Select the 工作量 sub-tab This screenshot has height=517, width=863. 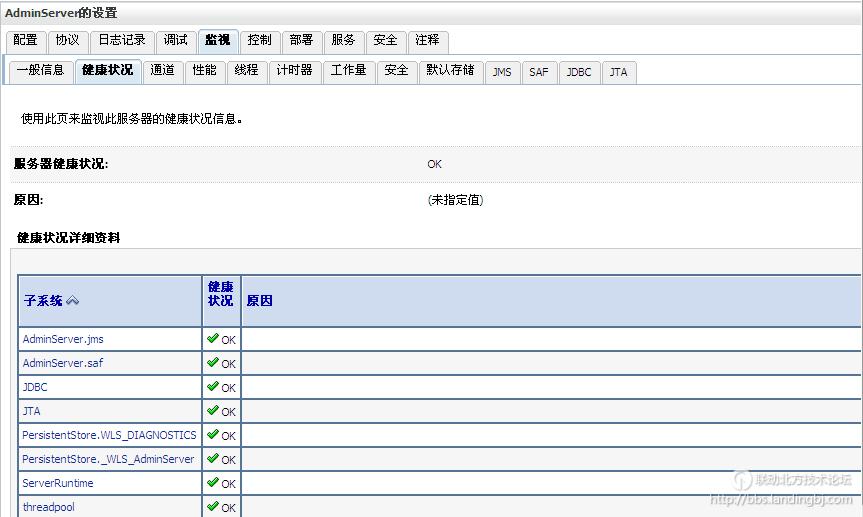pos(348,72)
